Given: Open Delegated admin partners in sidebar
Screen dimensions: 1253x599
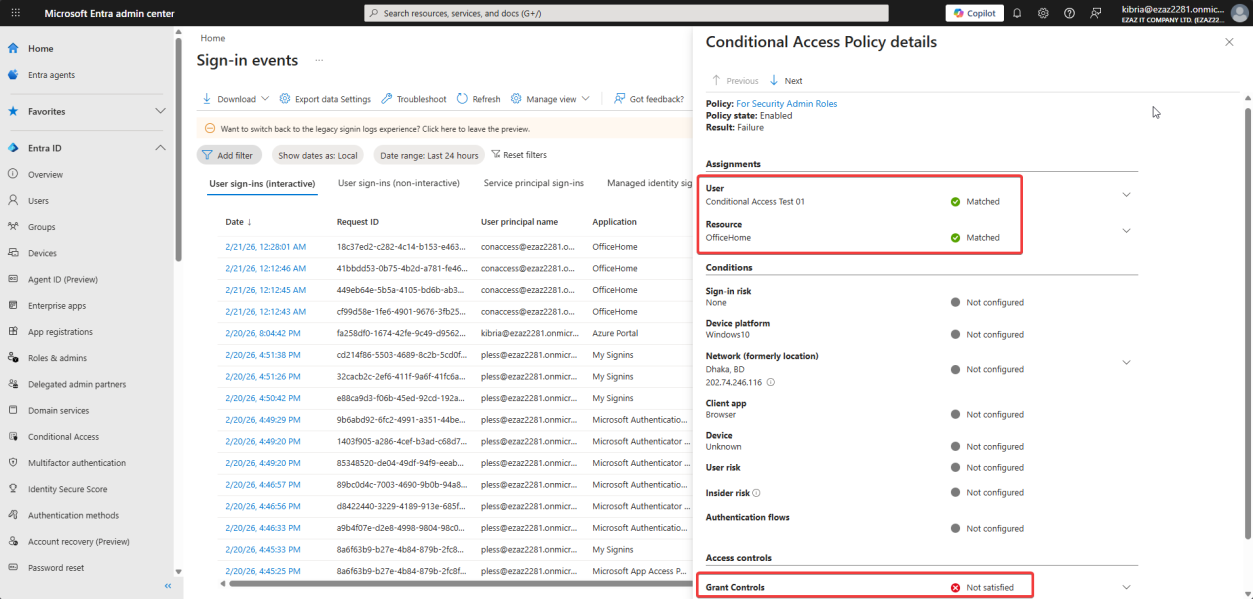Looking at the screenshot, I should [x=77, y=384].
